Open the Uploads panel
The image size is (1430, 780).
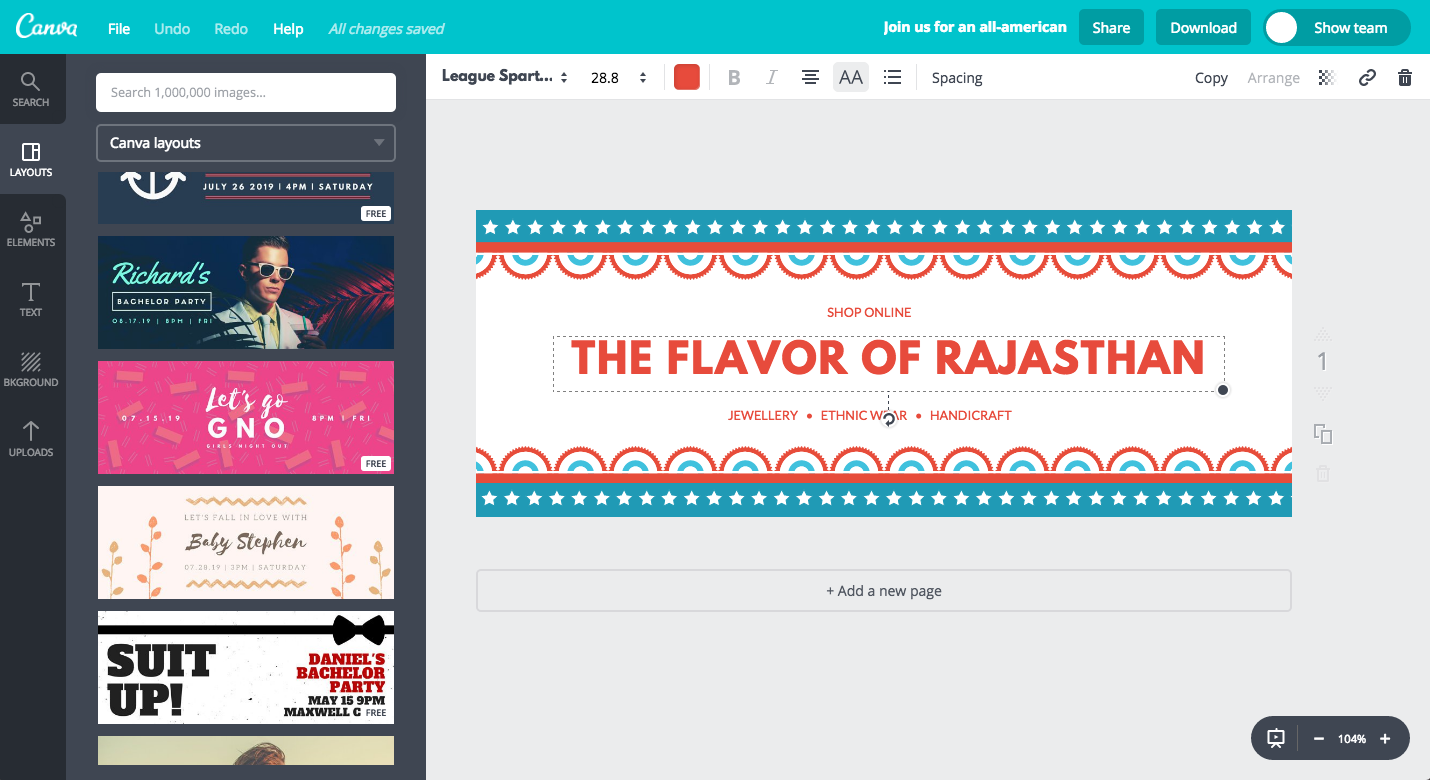[x=31, y=438]
